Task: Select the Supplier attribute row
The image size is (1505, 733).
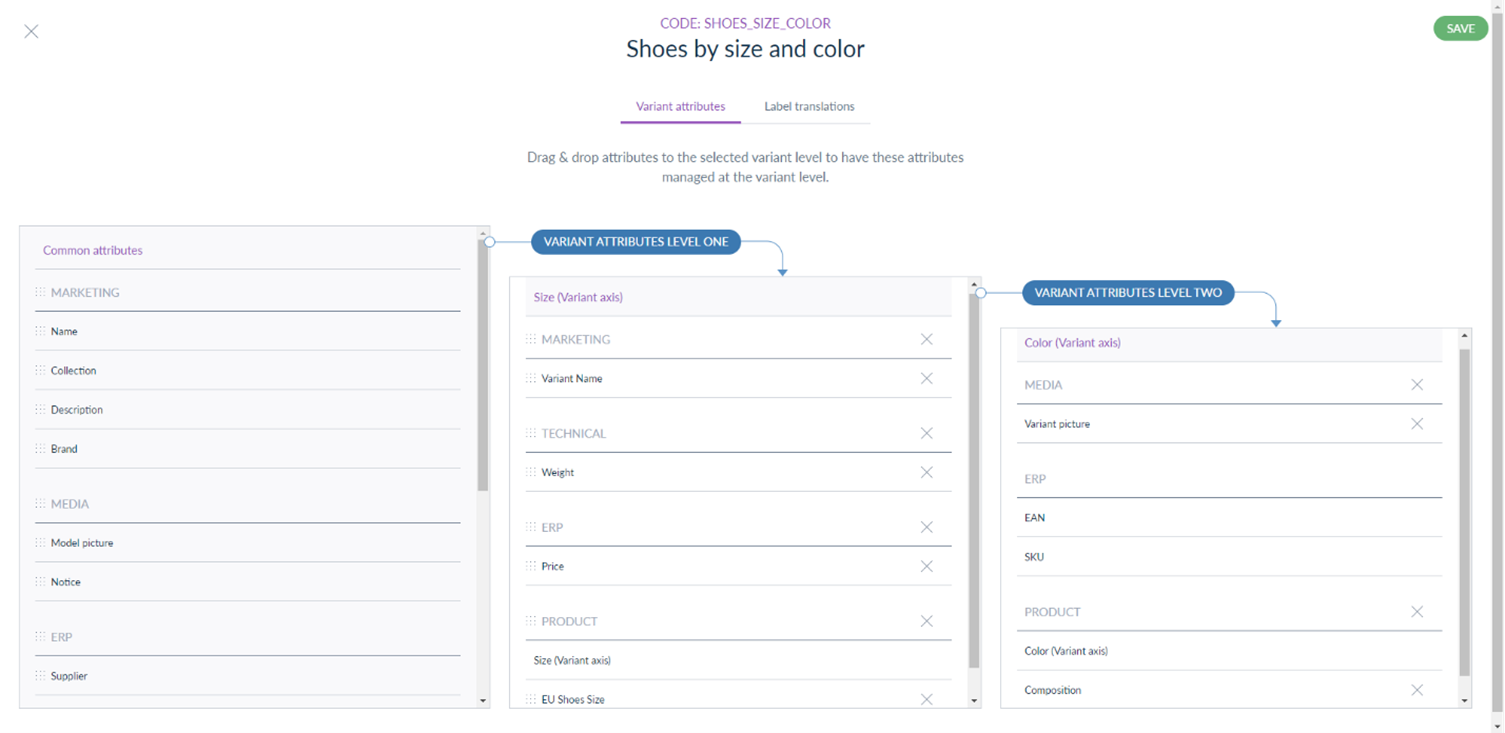Action: coord(247,676)
